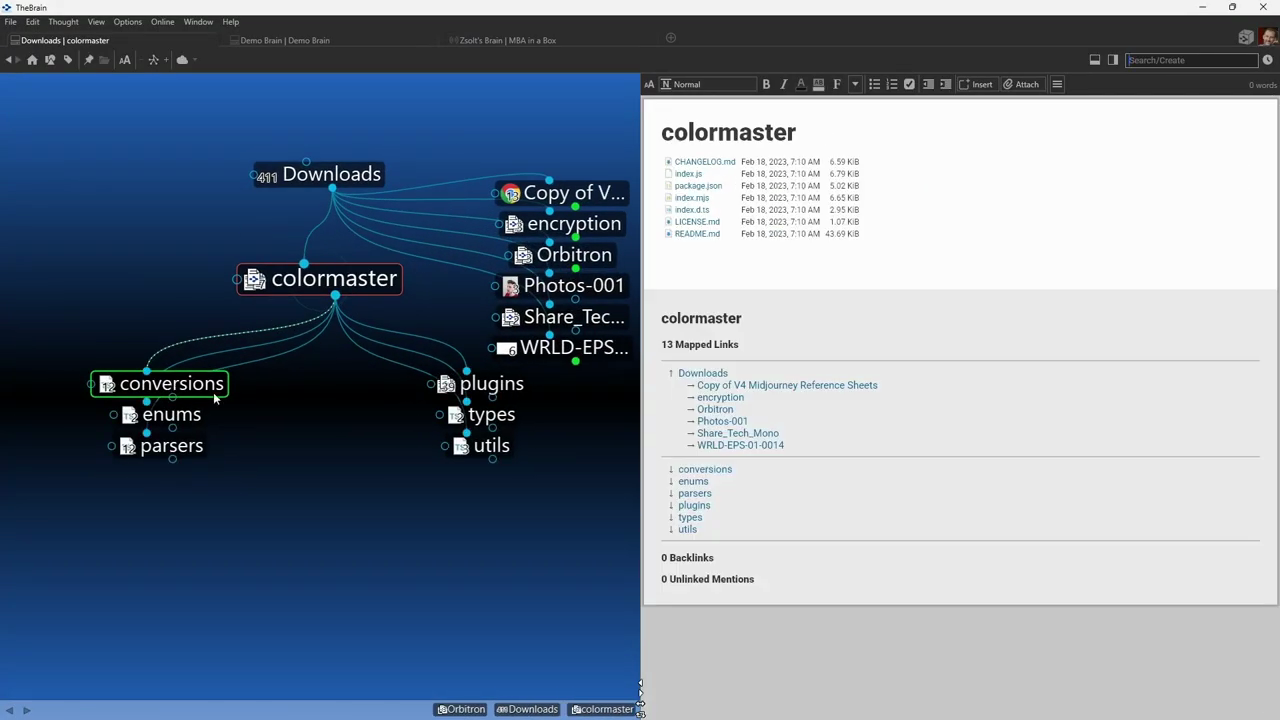Click the text highlight color icon

818,84
